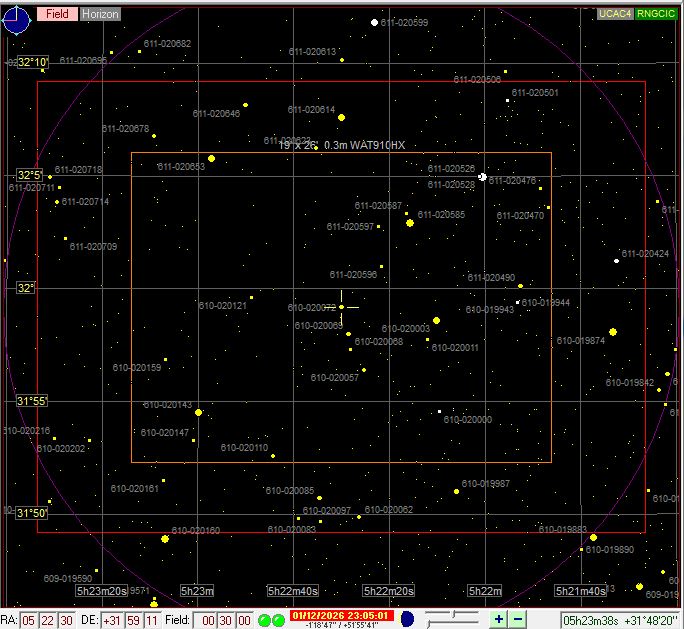Image resolution: width=684 pixels, height=629 pixels.
Task: Click the blue moon phase icon
Action: coord(407,620)
